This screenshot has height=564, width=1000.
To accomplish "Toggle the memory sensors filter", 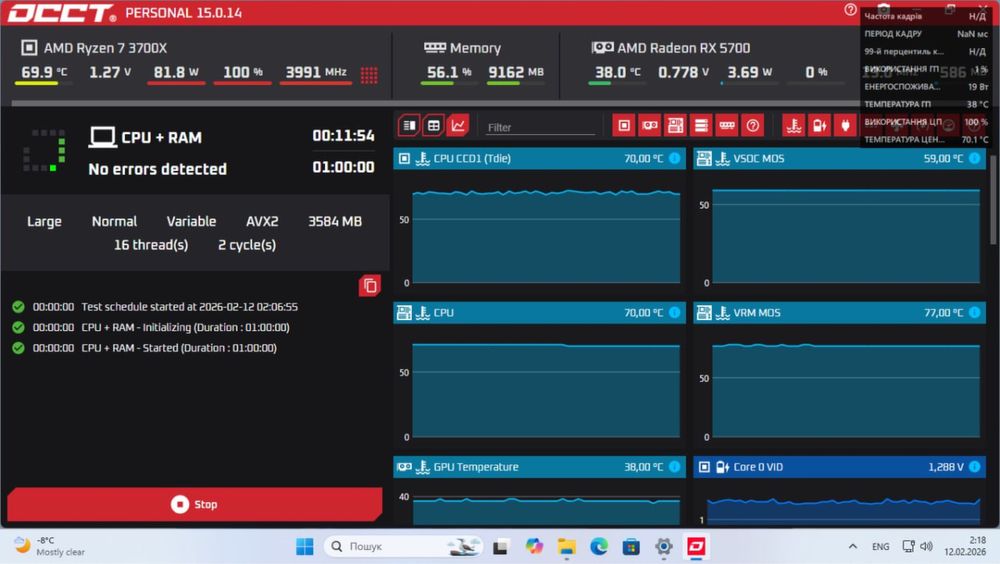I will click(x=726, y=126).
